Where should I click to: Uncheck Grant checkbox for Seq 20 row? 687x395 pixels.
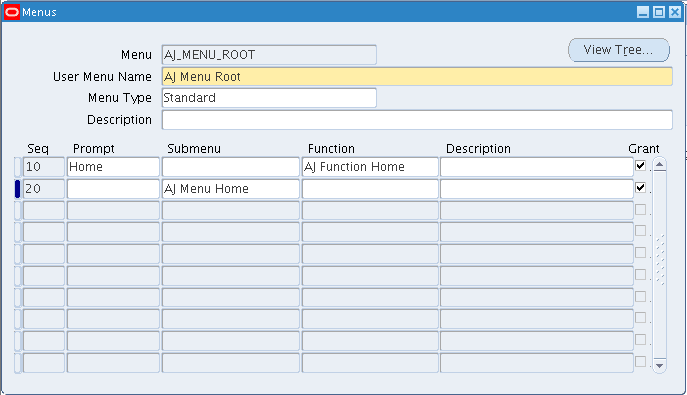pyautogui.click(x=641, y=187)
